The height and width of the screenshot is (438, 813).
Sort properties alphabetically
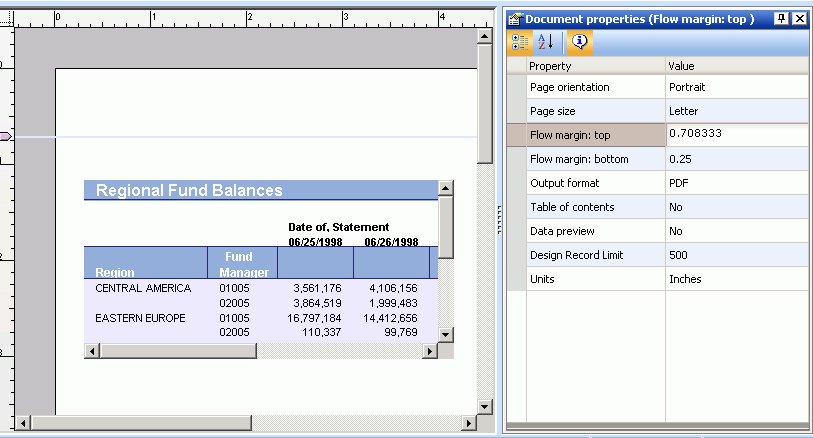[546, 41]
